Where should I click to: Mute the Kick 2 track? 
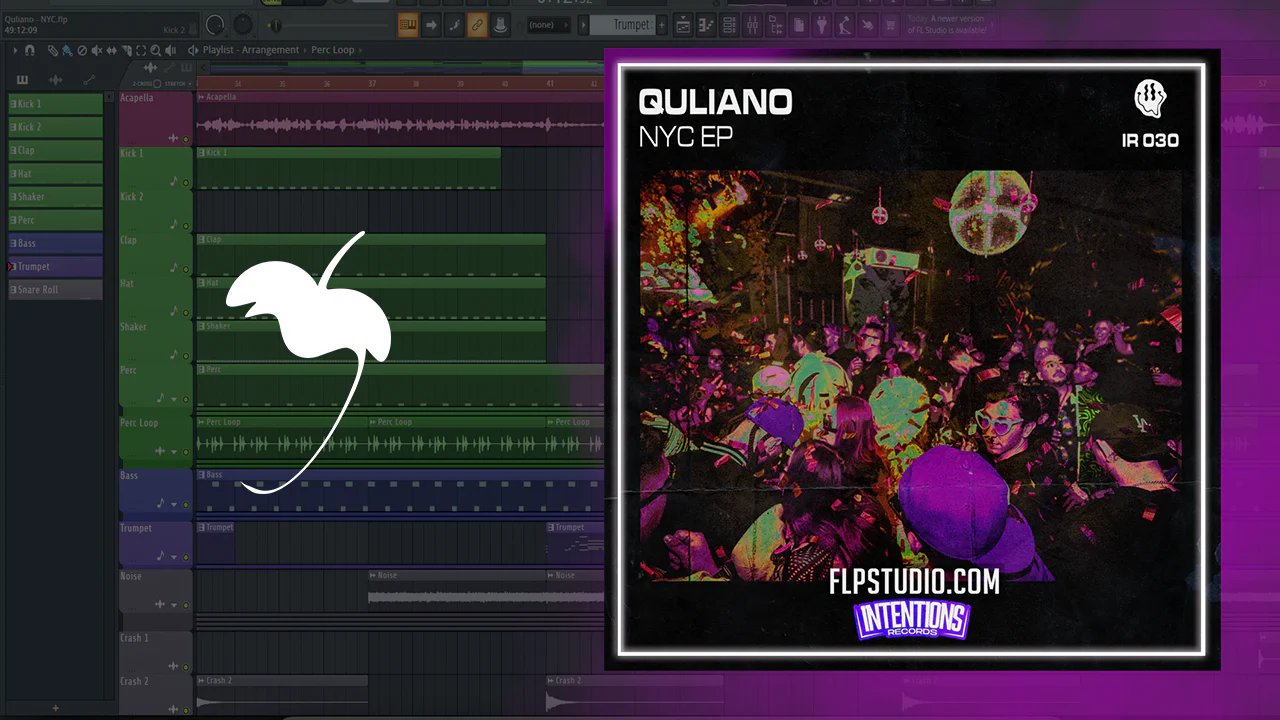186,225
